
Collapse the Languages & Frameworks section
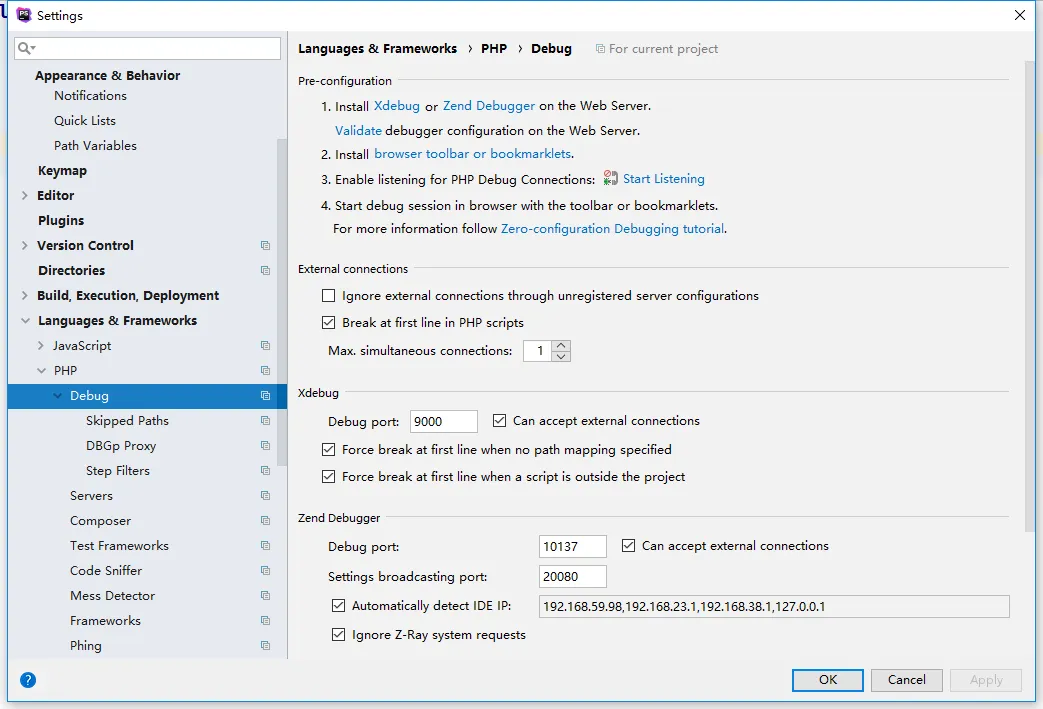coord(25,321)
